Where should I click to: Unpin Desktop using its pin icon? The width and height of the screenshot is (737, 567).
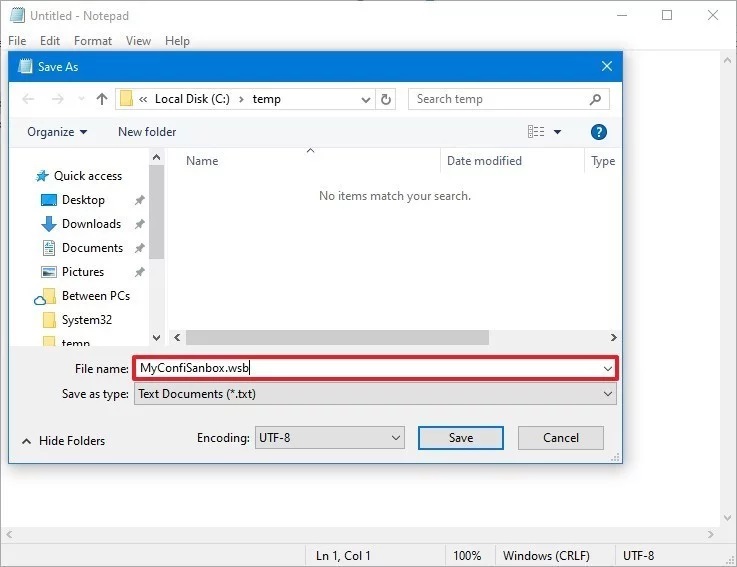(140, 200)
